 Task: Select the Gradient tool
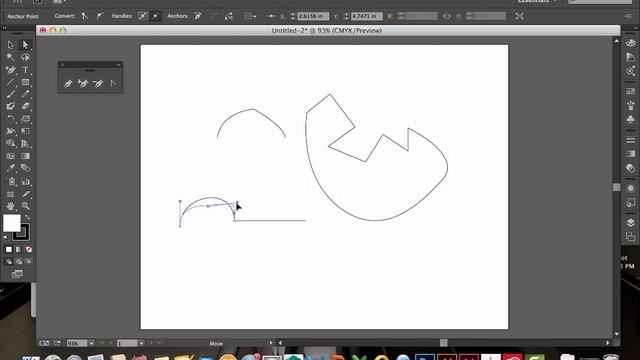click(25, 156)
